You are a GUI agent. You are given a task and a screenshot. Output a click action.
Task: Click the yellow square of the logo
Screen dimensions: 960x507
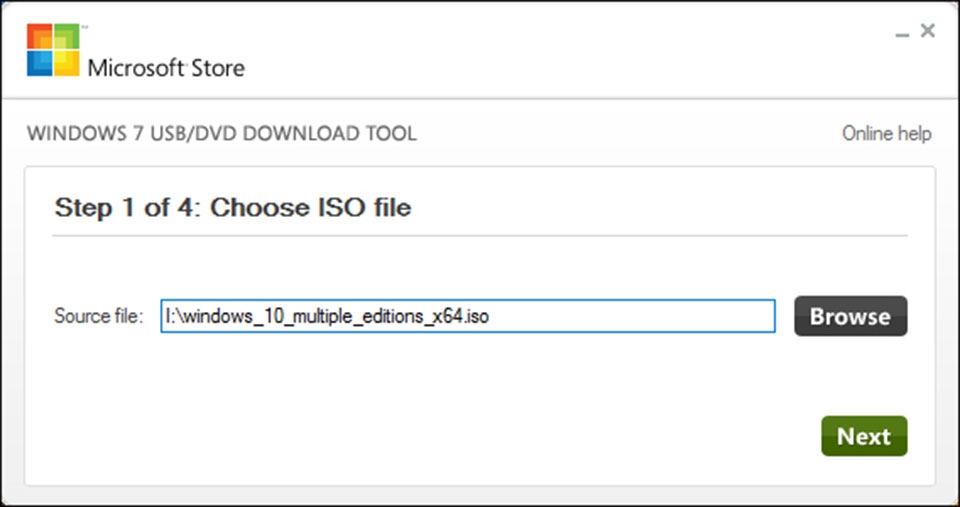click(67, 63)
